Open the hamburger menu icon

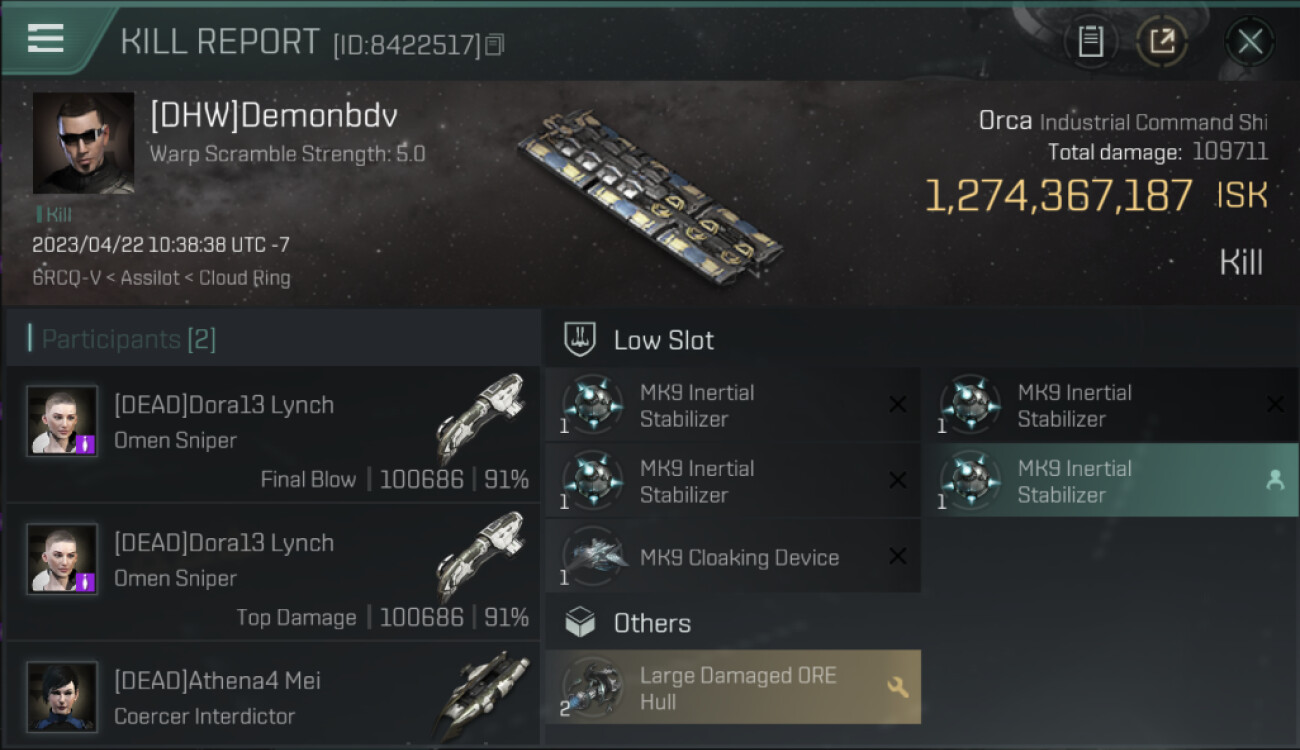tap(46, 38)
